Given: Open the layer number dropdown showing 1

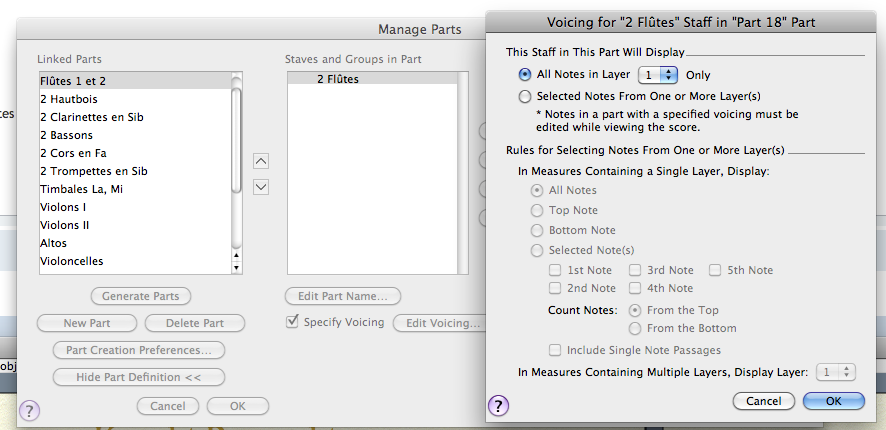Looking at the screenshot, I should point(658,75).
